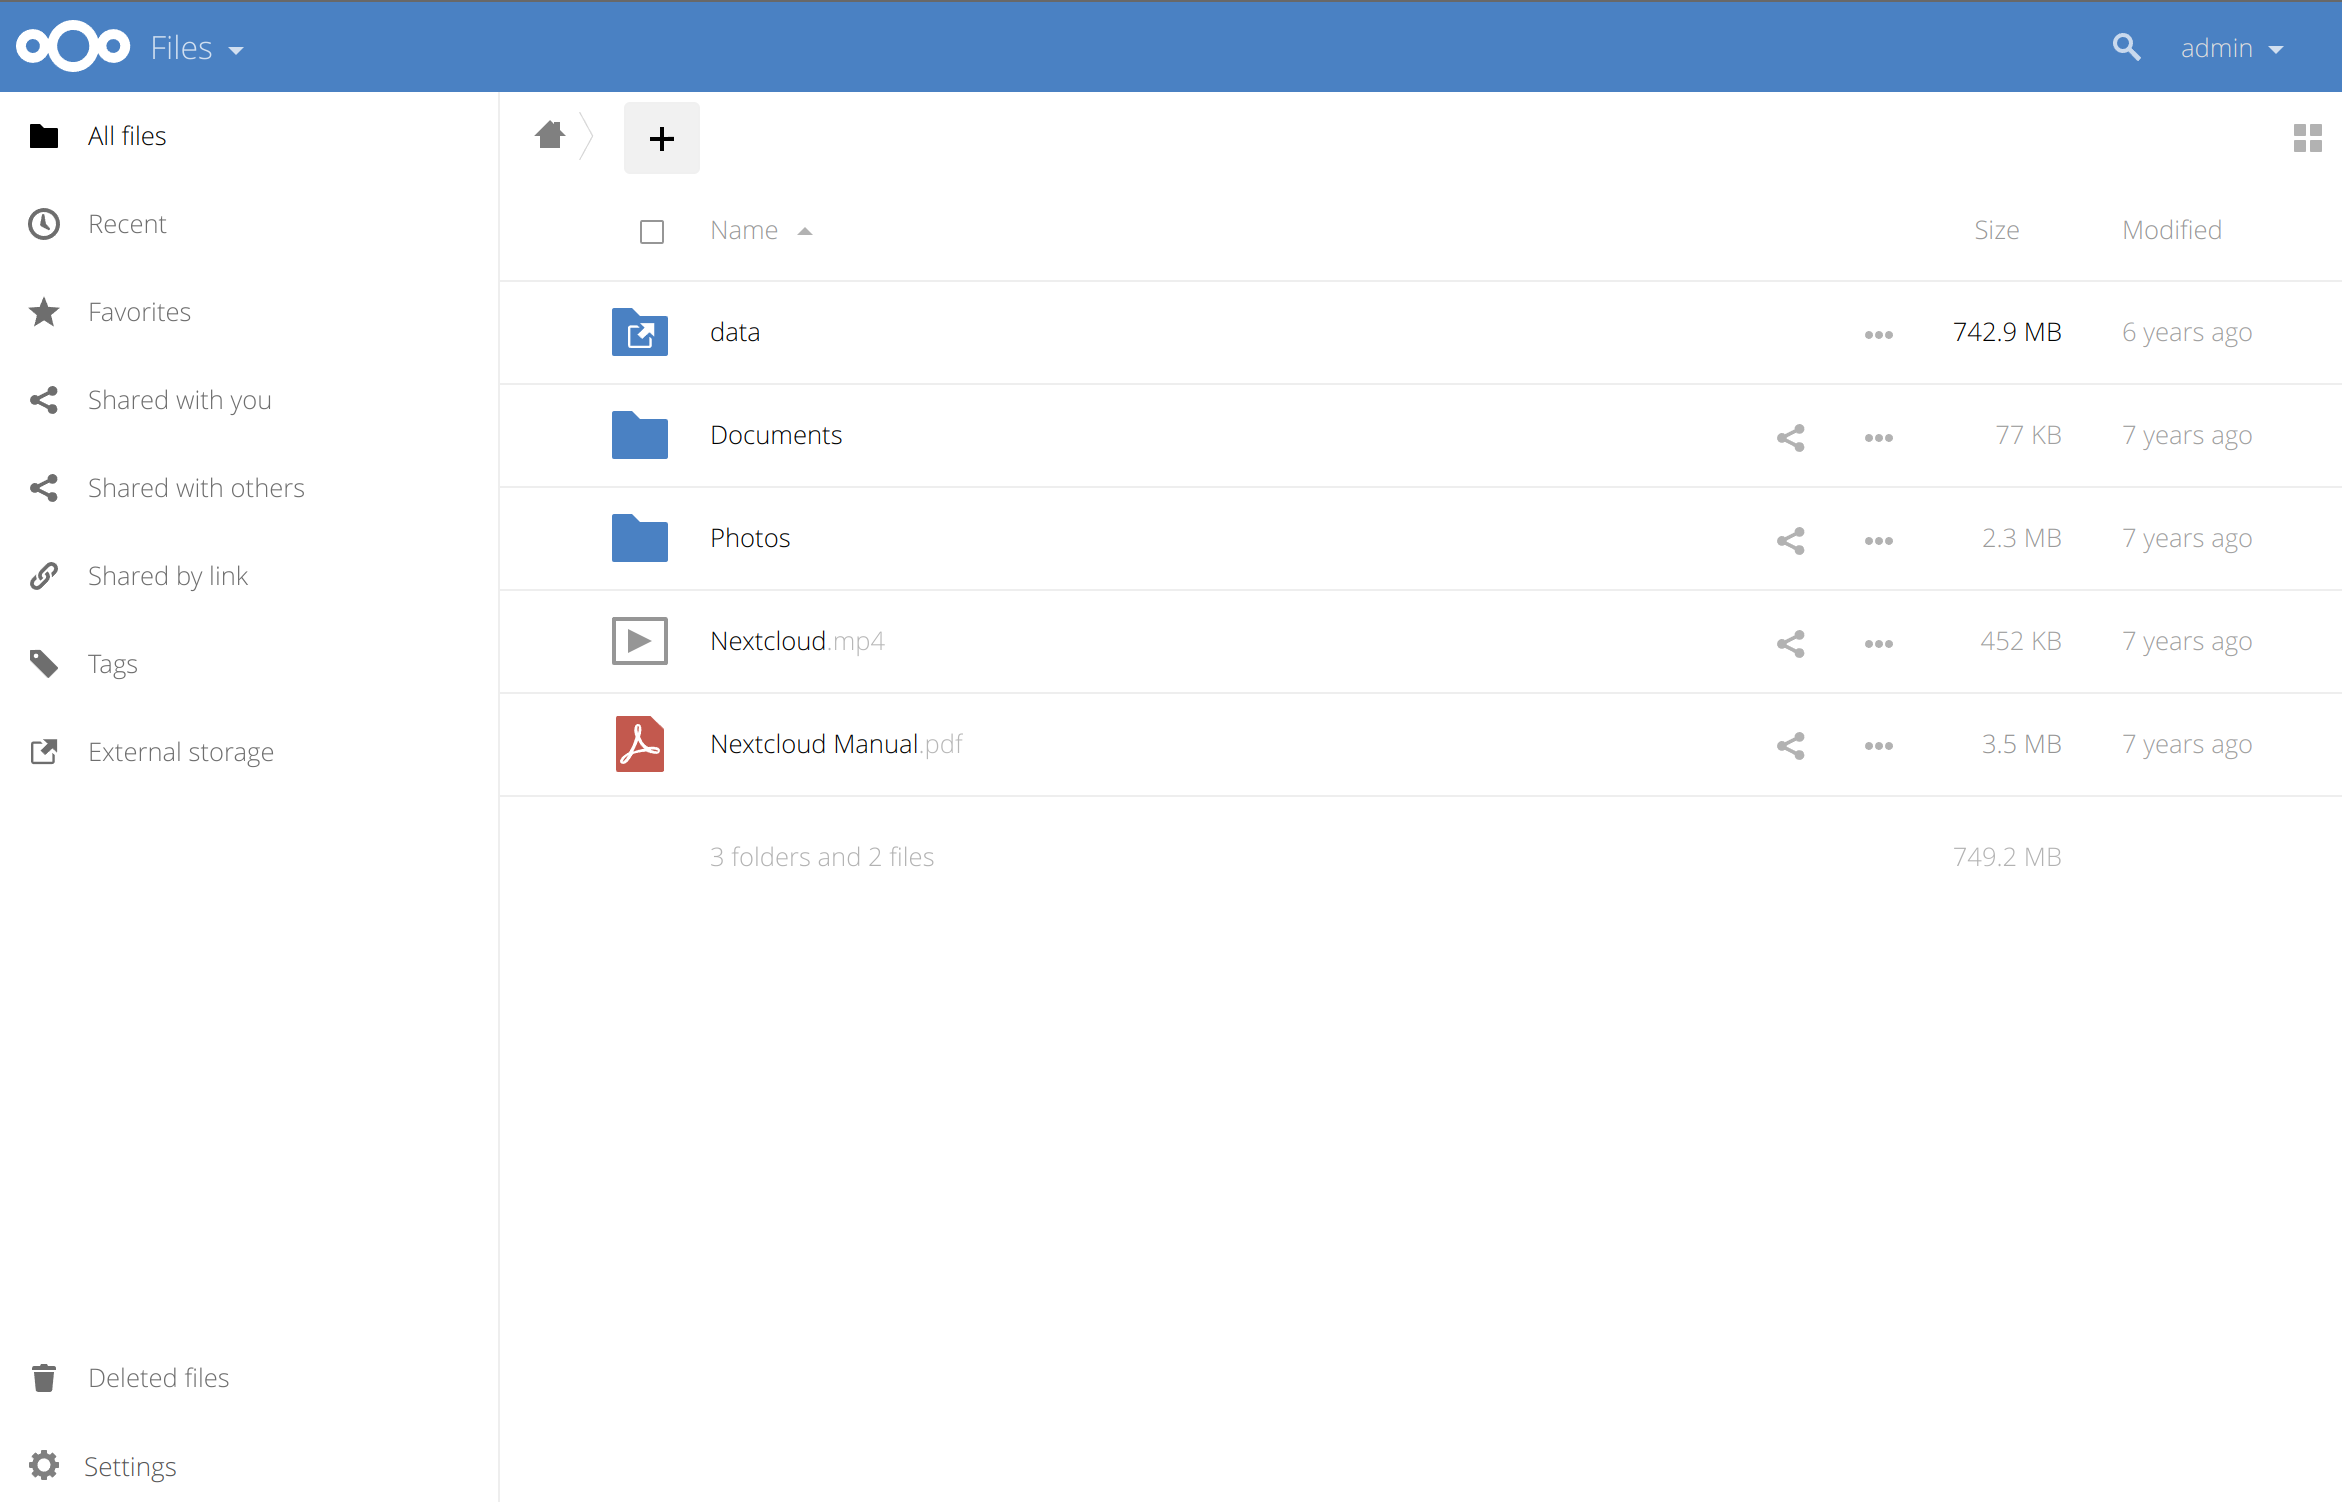Viewport: 2342px width, 1502px height.
Task: Click the 77 KB size value
Action: [x=2028, y=435]
